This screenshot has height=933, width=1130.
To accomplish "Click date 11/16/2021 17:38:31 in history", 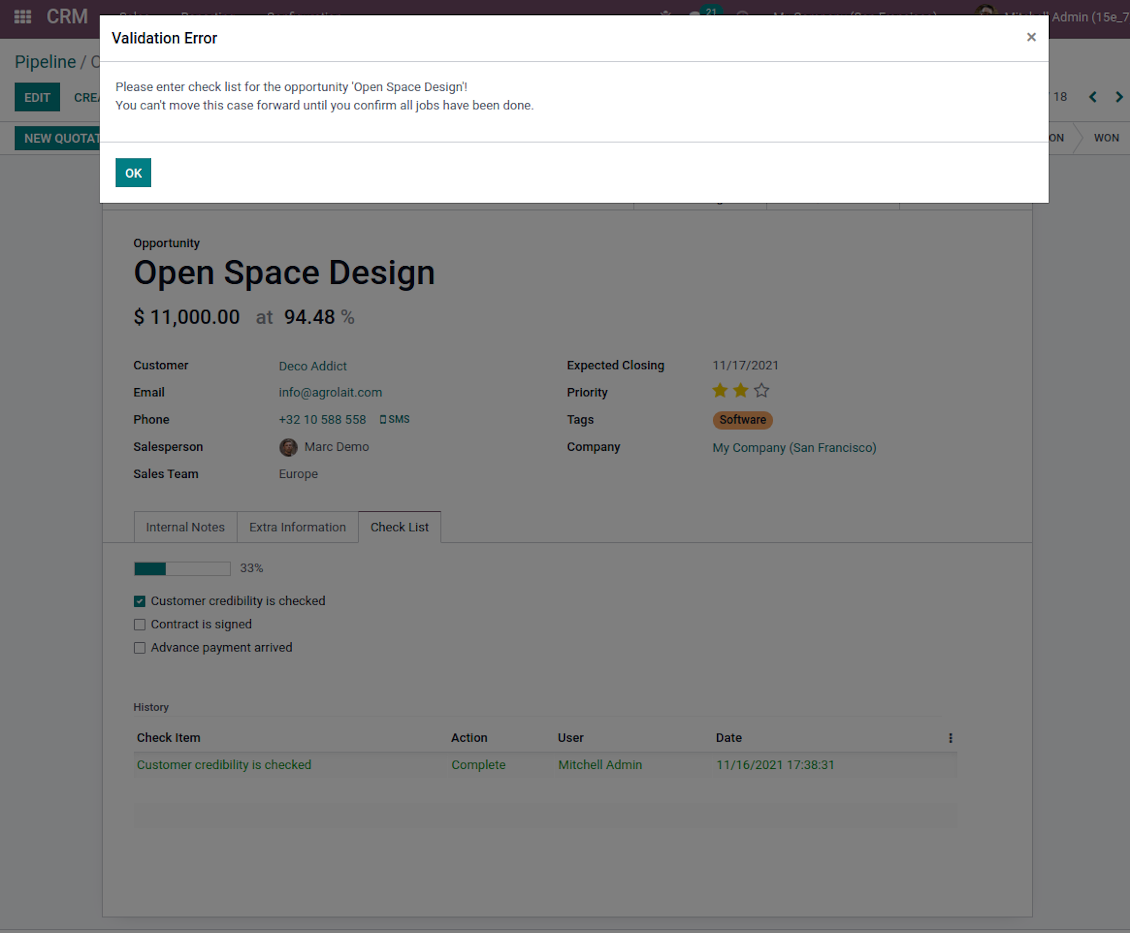I will 775,765.
